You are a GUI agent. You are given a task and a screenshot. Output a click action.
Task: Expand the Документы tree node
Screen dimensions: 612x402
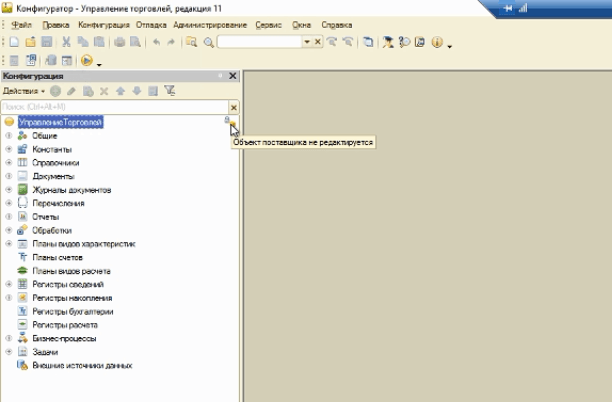9,176
